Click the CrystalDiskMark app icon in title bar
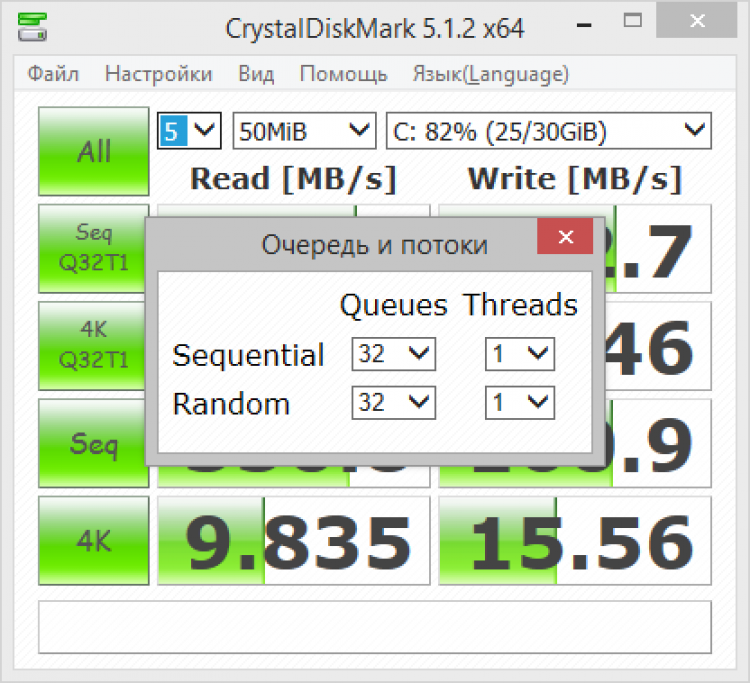Viewport: 750px width, 683px height. pos(32,27)
